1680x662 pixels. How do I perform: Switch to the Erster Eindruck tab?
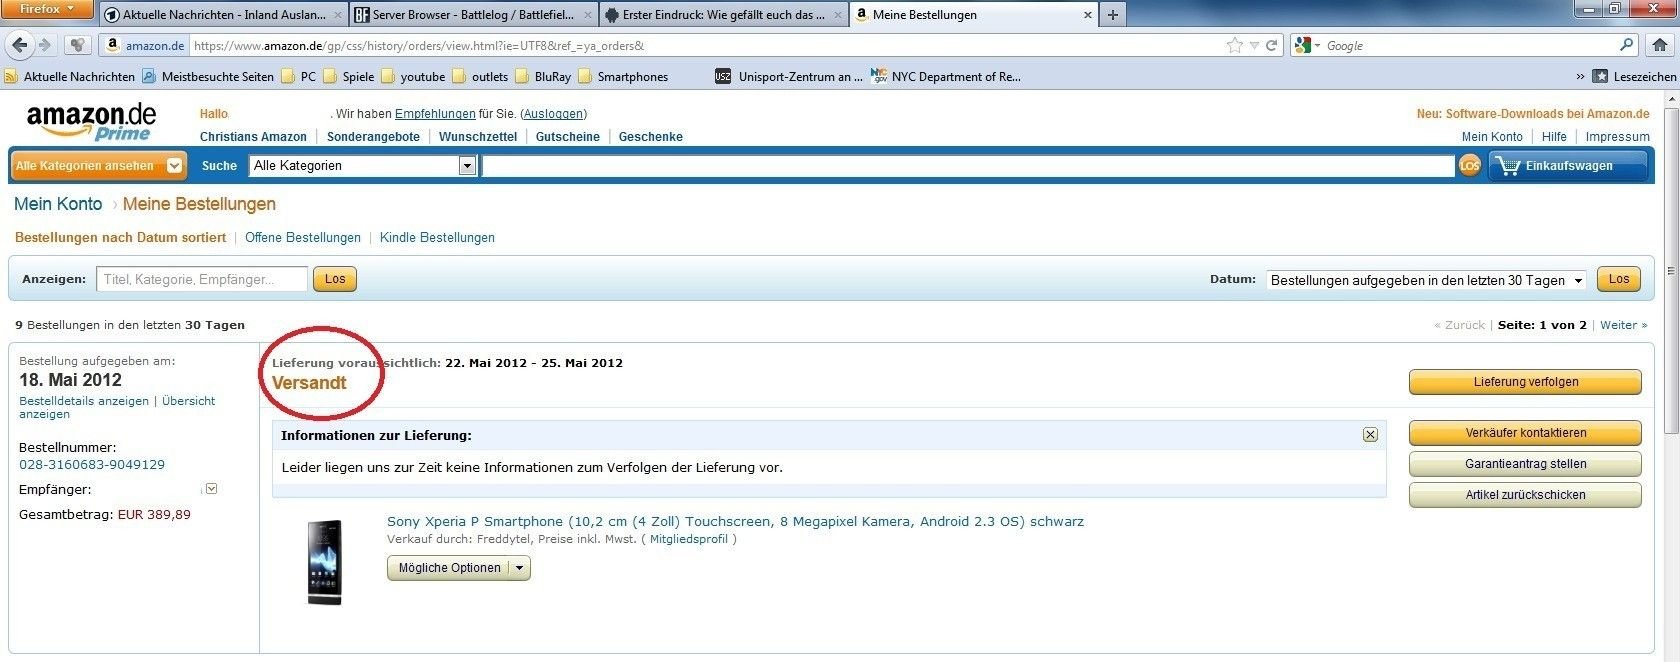pos(724,15)
